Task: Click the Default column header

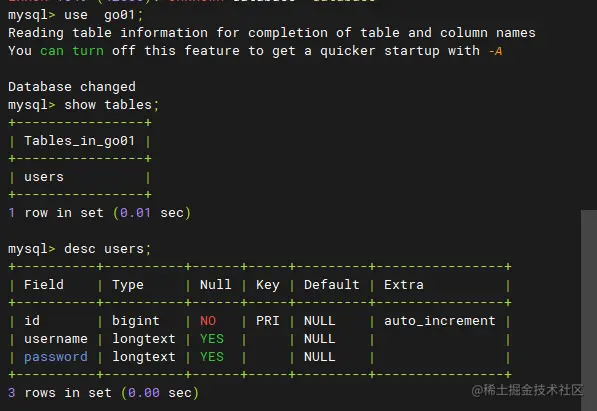Action: pos(332,285)
